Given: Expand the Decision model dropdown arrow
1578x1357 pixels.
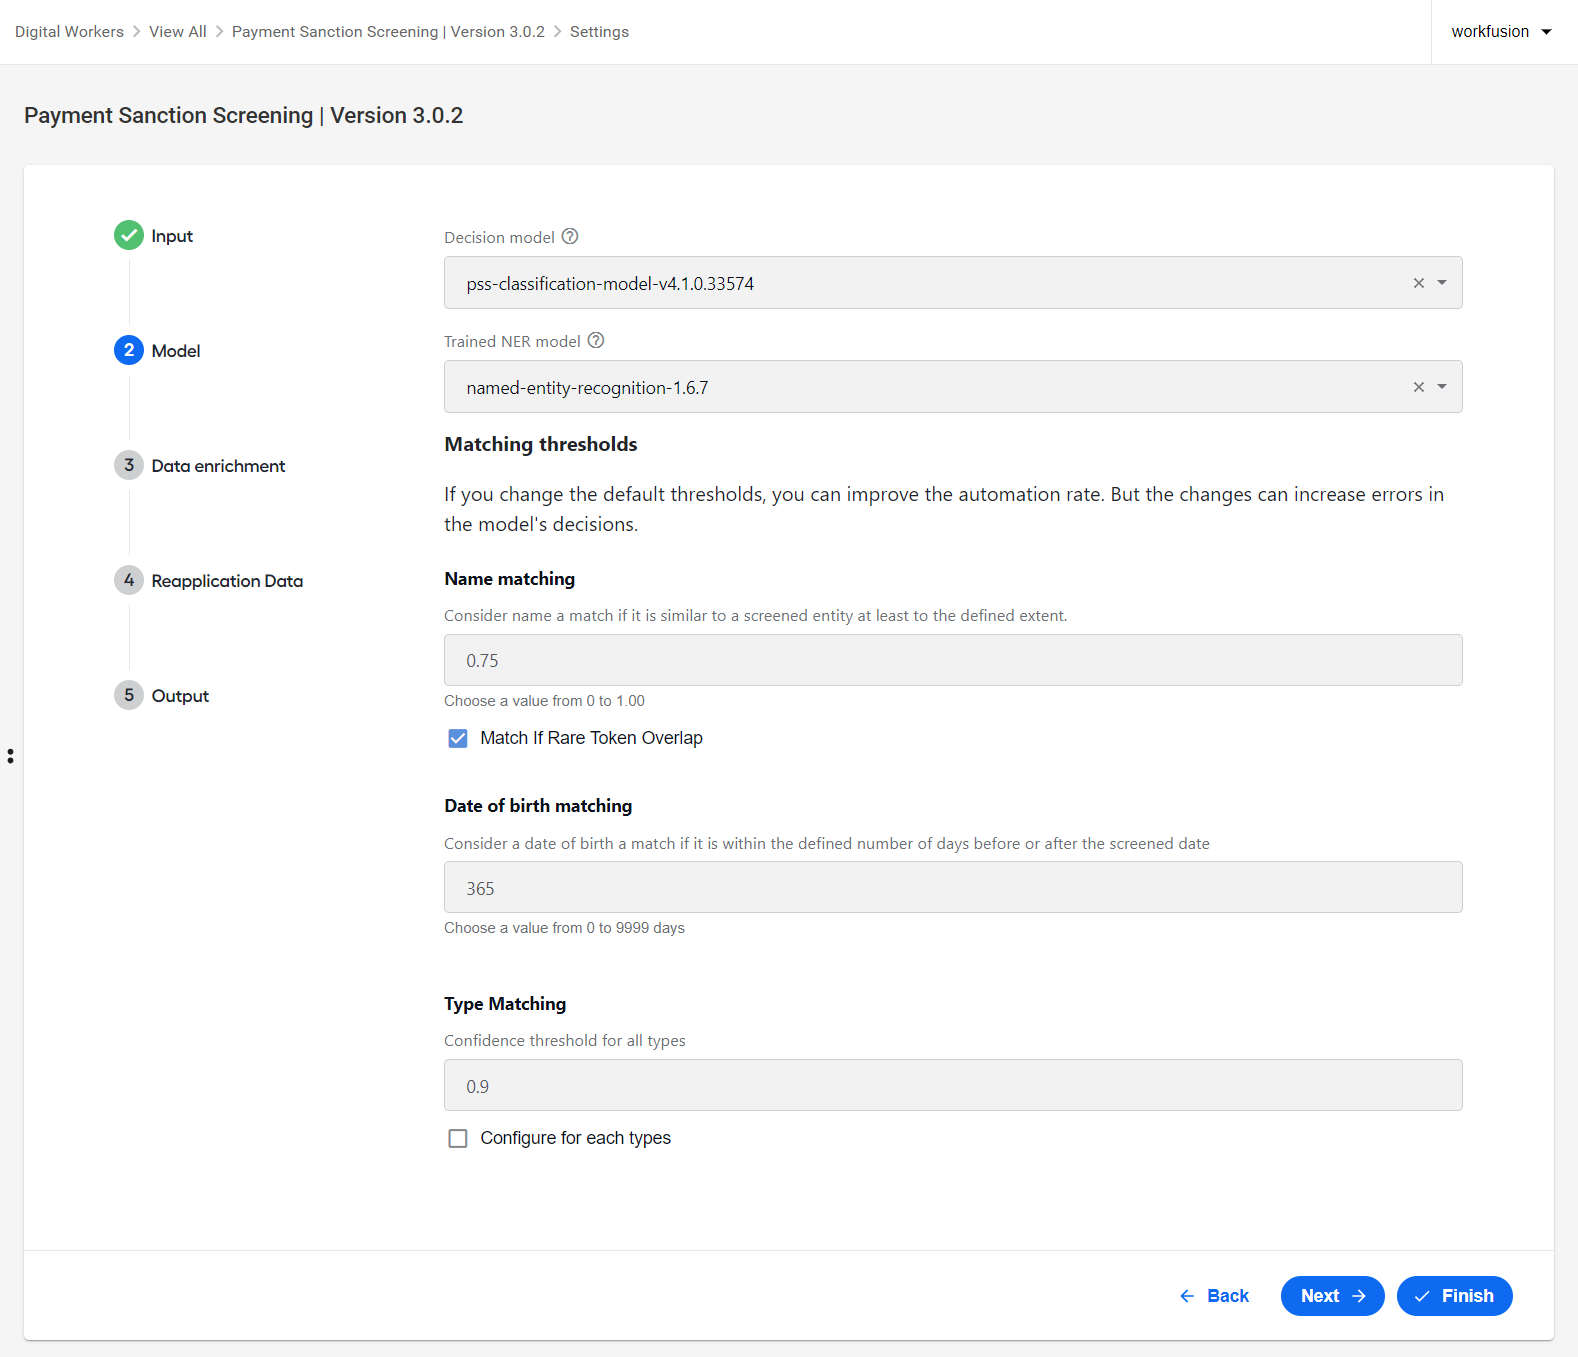Looking at the screenshot, I should coord(1442,283).
